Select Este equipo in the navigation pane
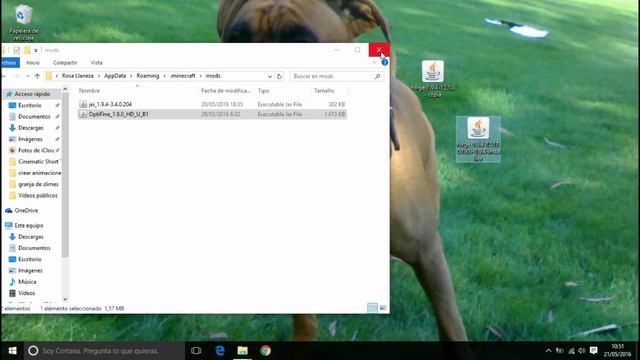 tap(29, 225)
